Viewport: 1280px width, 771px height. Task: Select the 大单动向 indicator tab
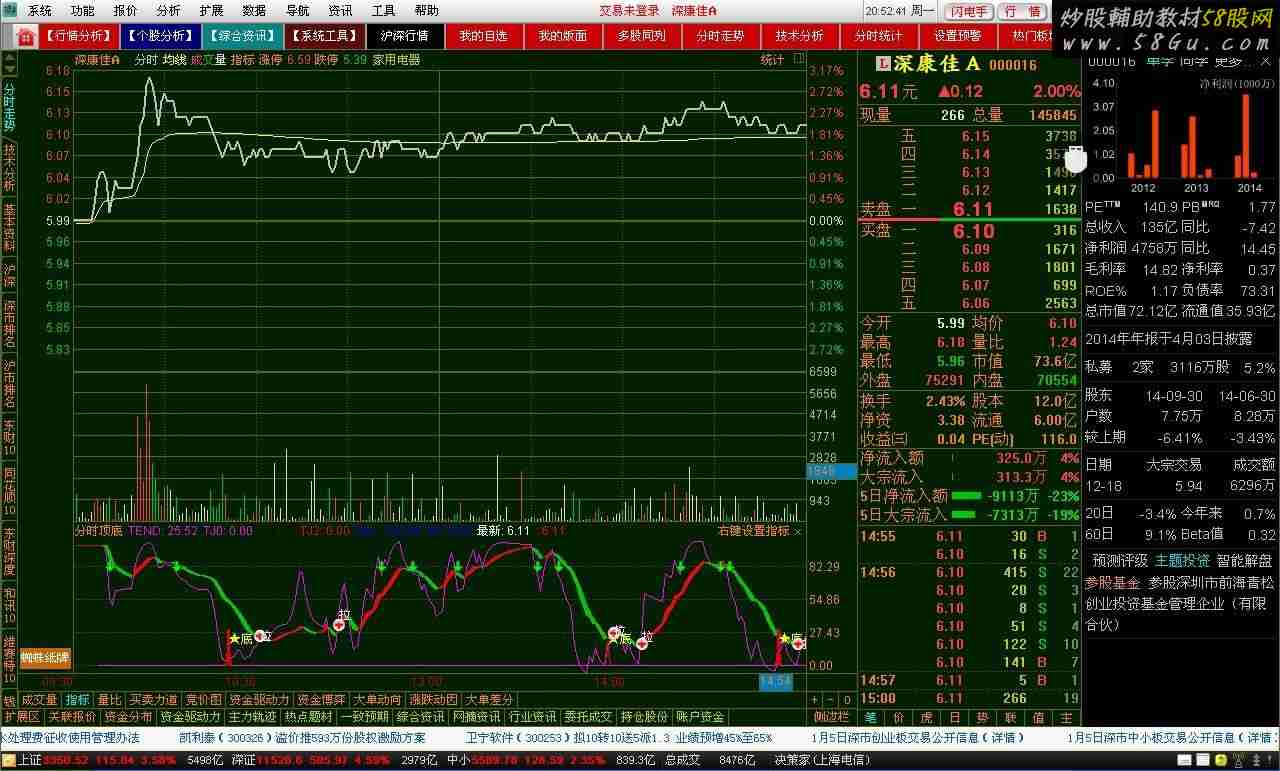pos(379,700)
